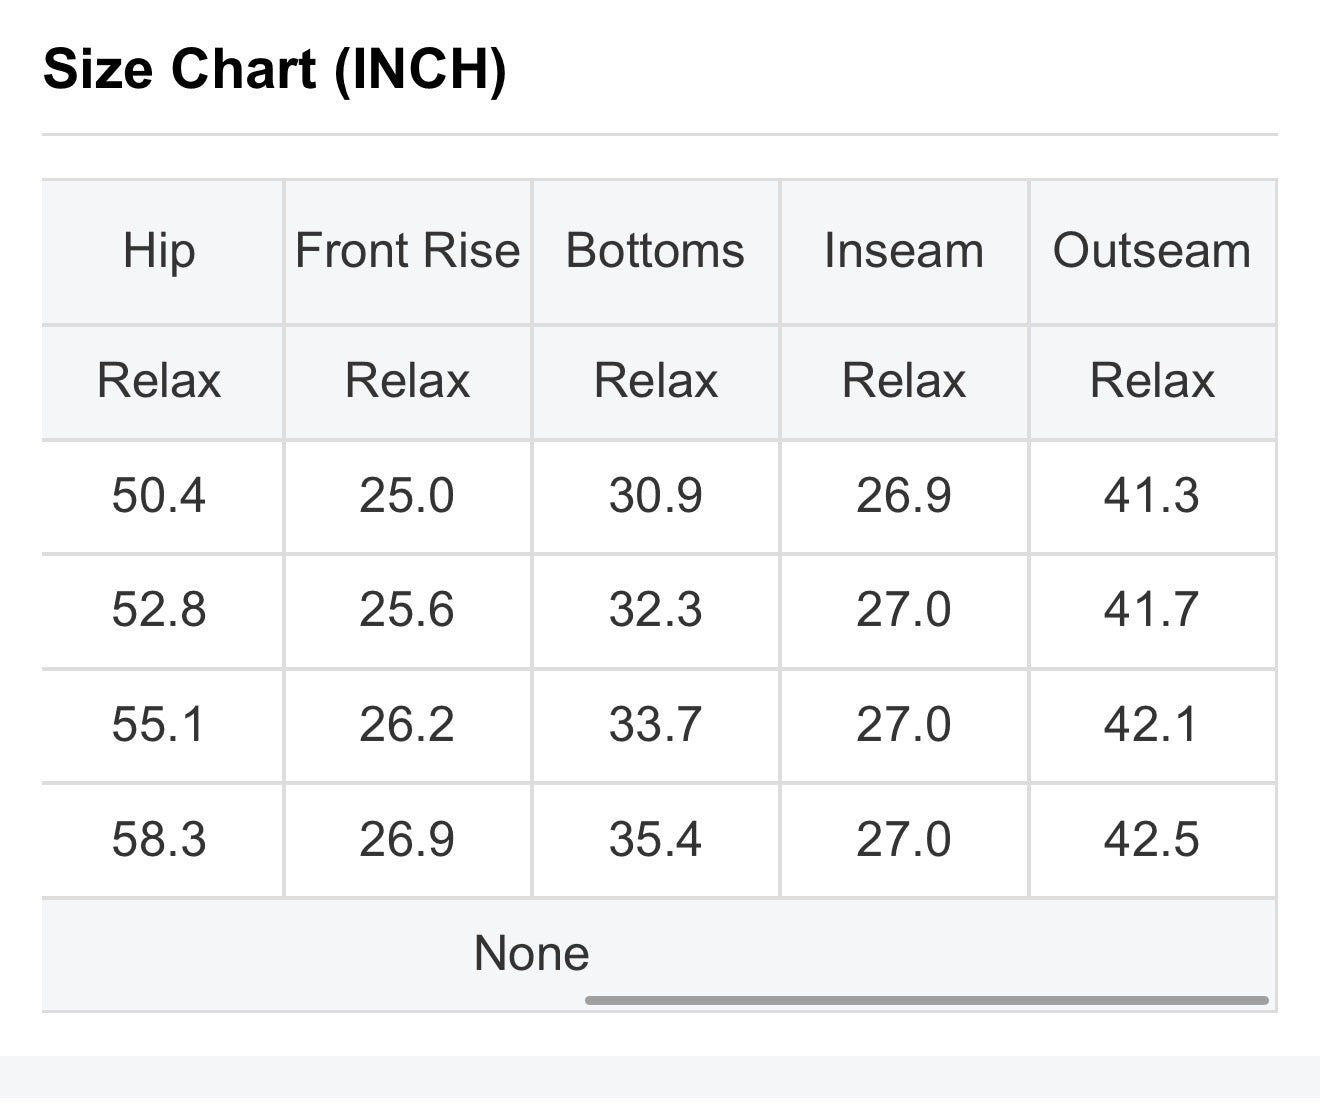Click the Inseam column header
Image resolution: width=1320 pixels, height=1109 pixels.
[x=904, y=250]
